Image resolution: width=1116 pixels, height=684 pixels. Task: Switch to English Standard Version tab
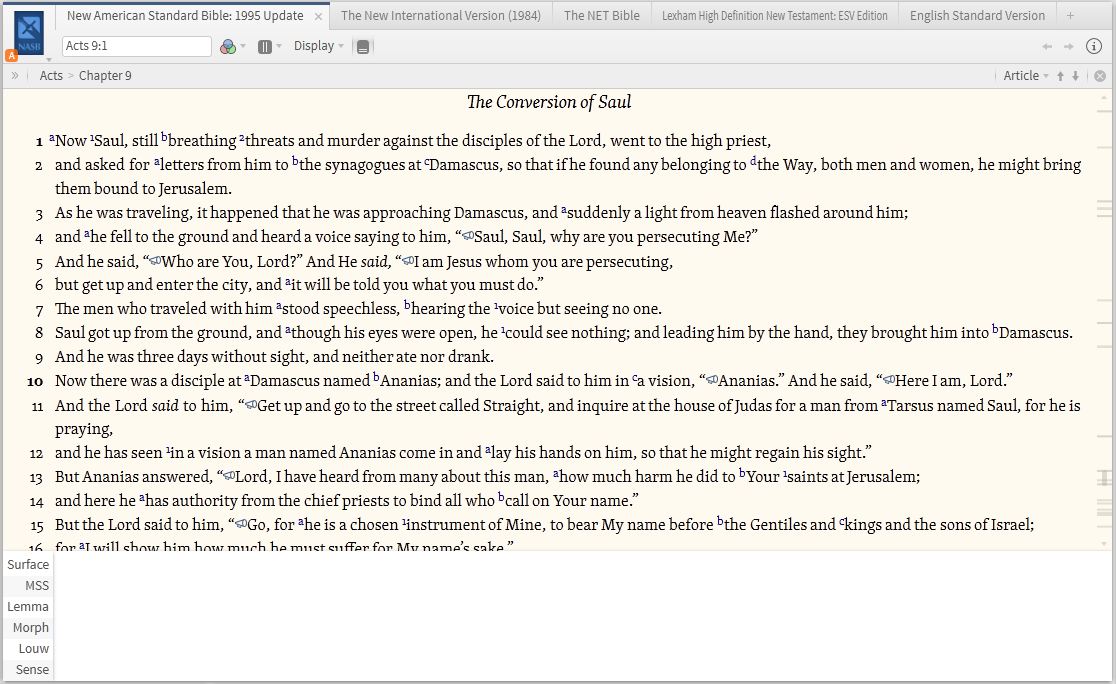click(x=977, y=16)
